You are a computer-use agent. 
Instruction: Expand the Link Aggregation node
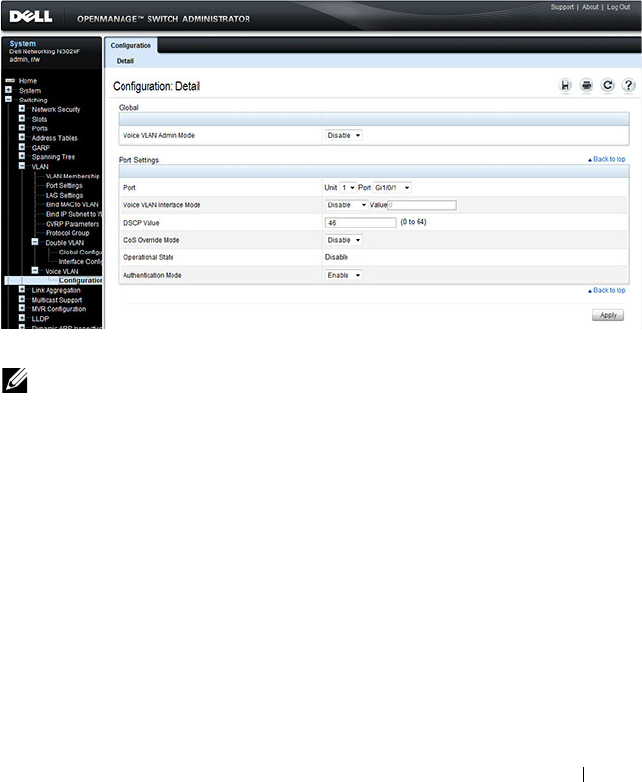[22, 289]
